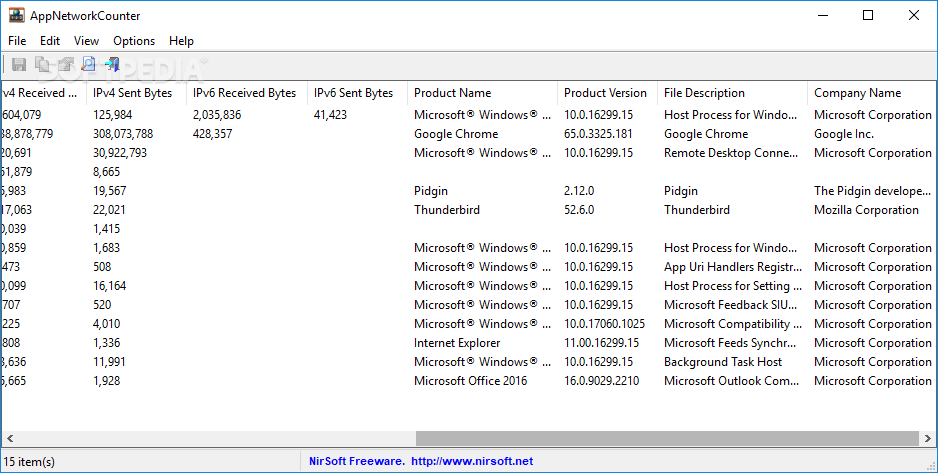This screenshot has width=938, height=473.
Task: Click the 15 item(s) status bar text
Action: coord(29,462)
